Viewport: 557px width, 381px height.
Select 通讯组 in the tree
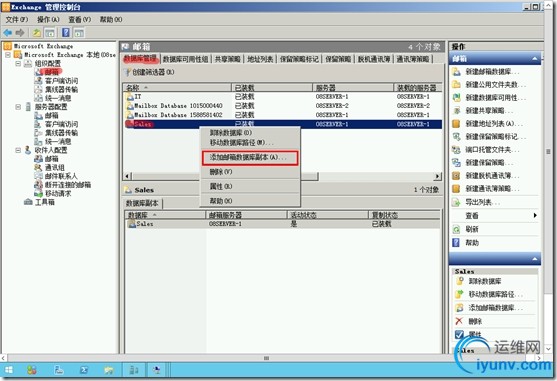(x=55, y=168)
